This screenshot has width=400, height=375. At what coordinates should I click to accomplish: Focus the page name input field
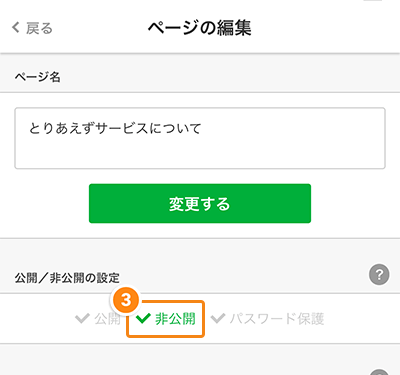[x=200, y=138]
